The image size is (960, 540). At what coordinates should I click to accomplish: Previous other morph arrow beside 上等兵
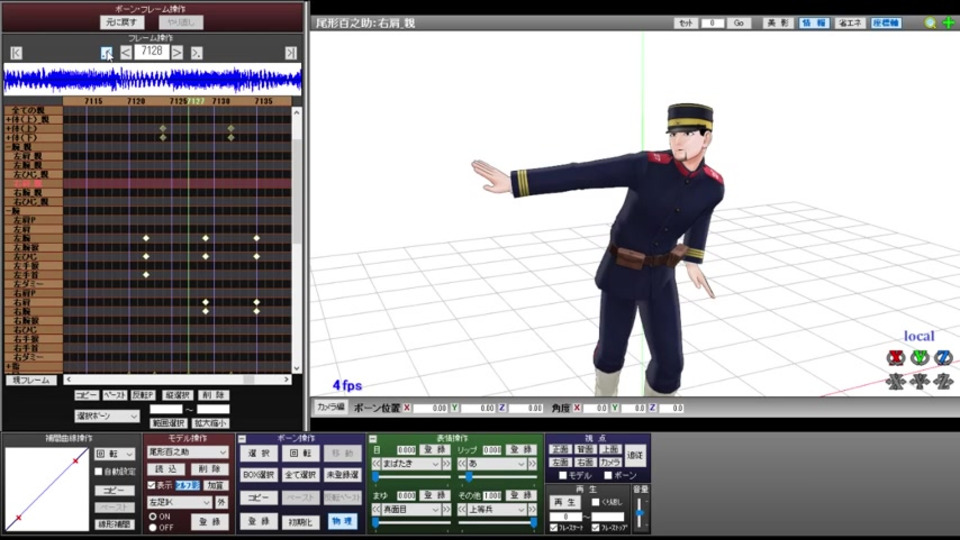pos(462,509)
